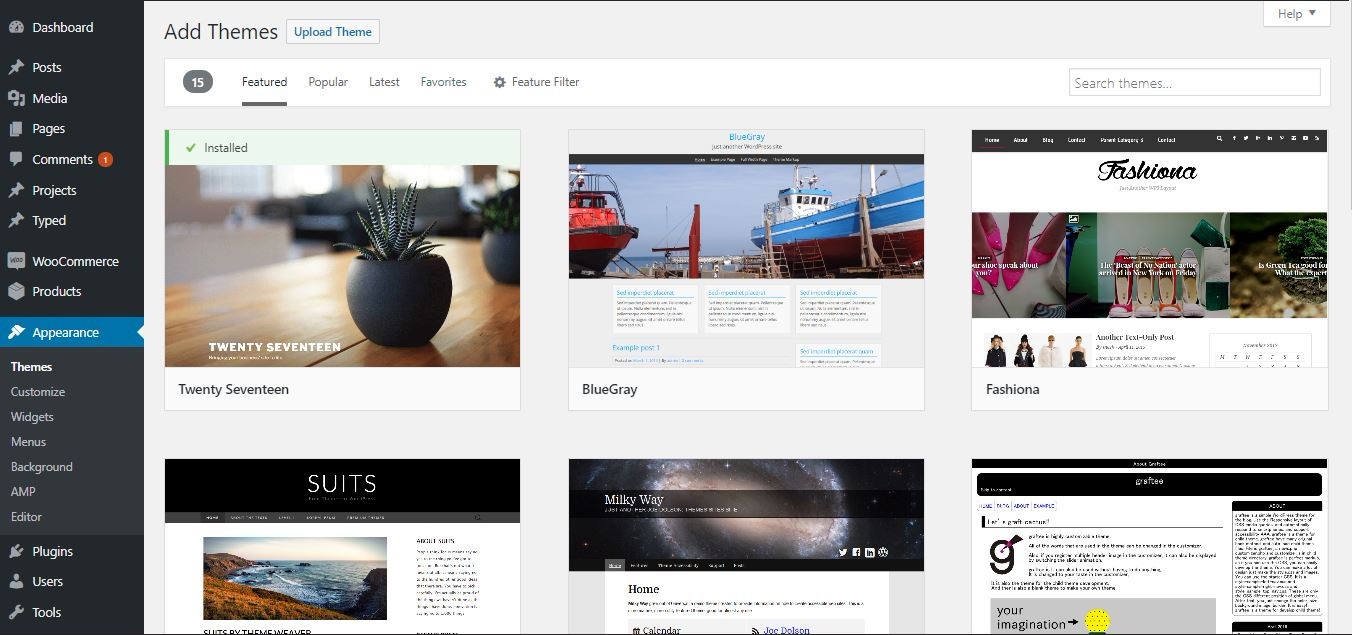Screen dimensions: 1352x635
Task: Select the graftee theme thumbnail
Action: point(1150,547)
